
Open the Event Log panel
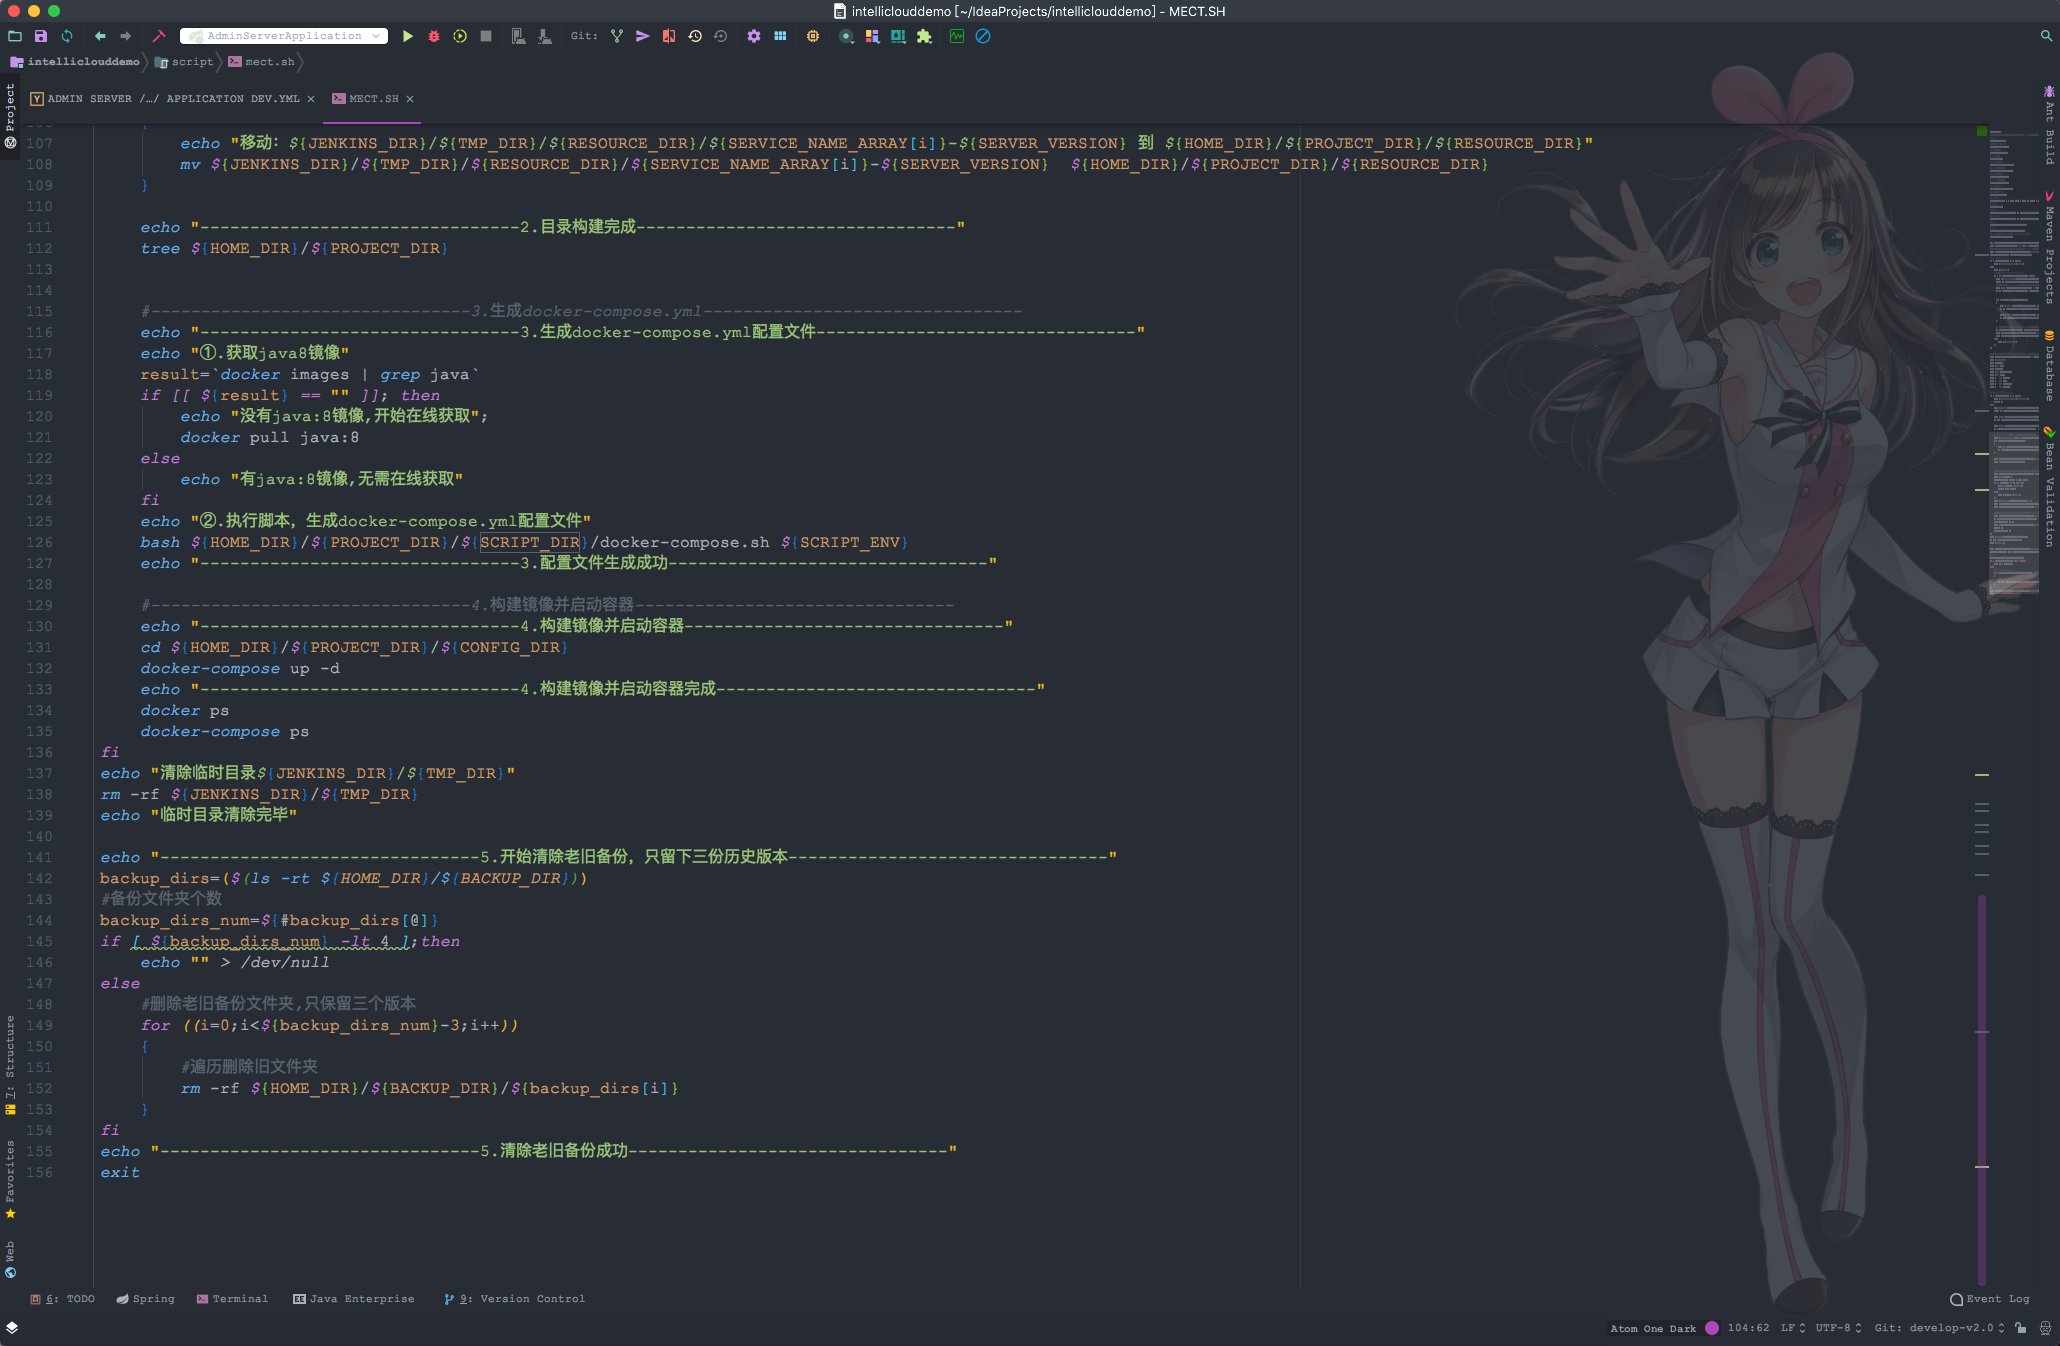click(1990, 1299)
